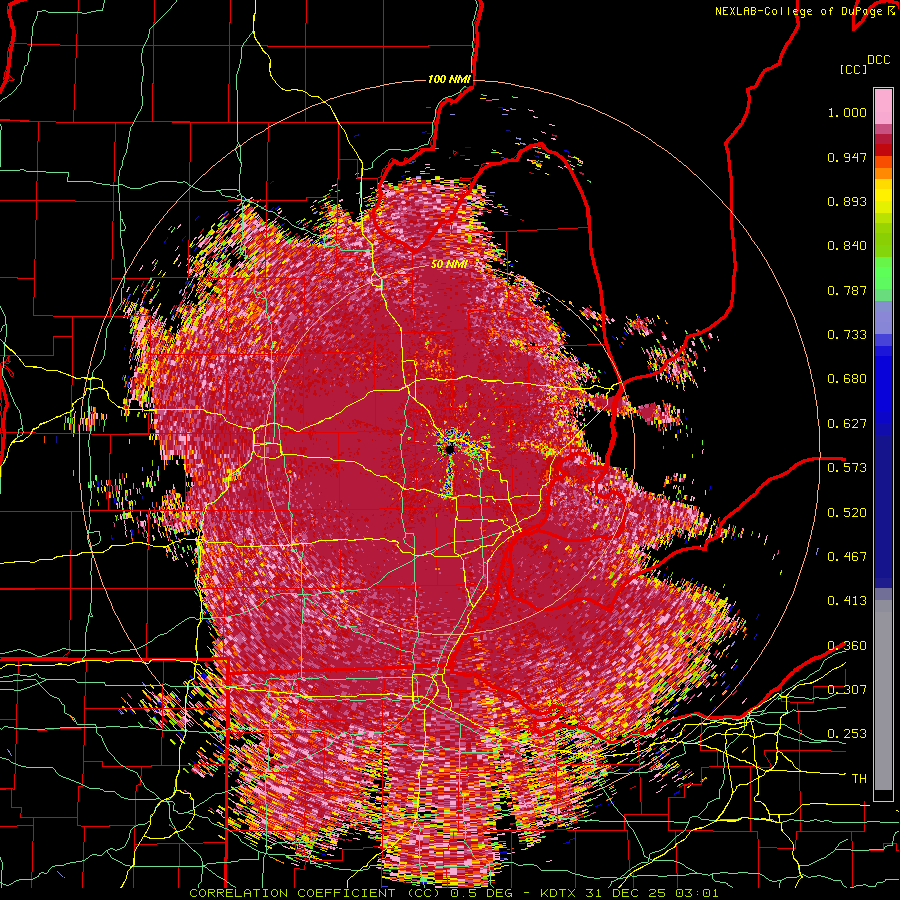Click the 0.467 scale value
900x900 pixels.
[x=847, y=556]
